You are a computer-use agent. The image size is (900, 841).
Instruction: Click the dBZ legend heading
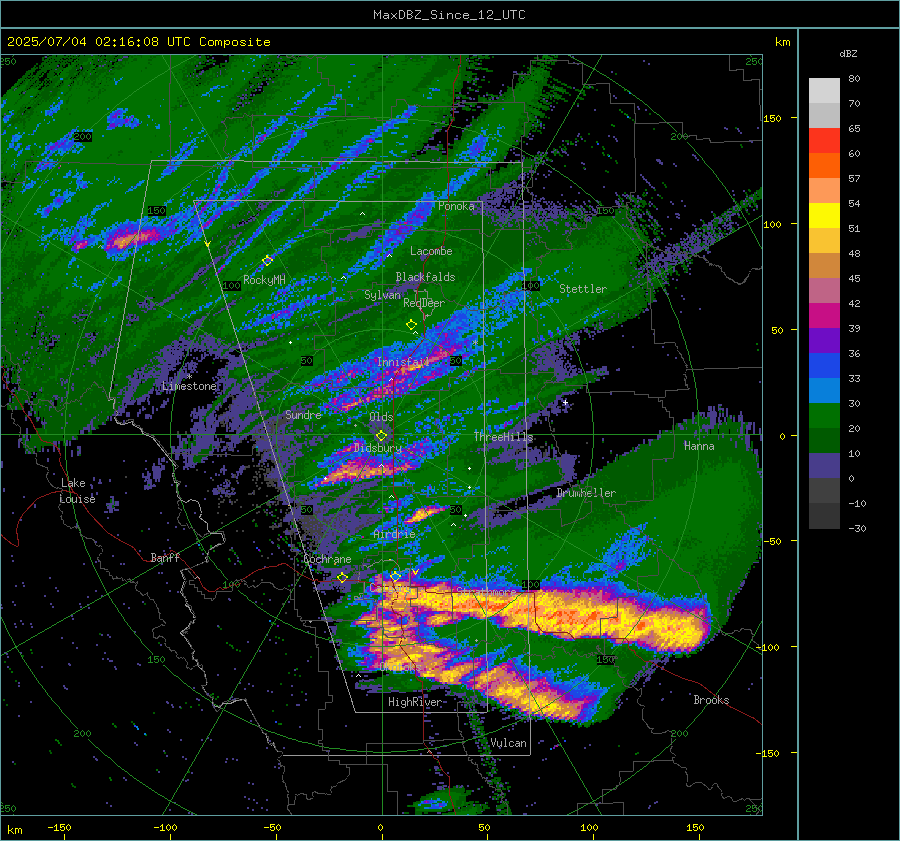pos(848,53)
